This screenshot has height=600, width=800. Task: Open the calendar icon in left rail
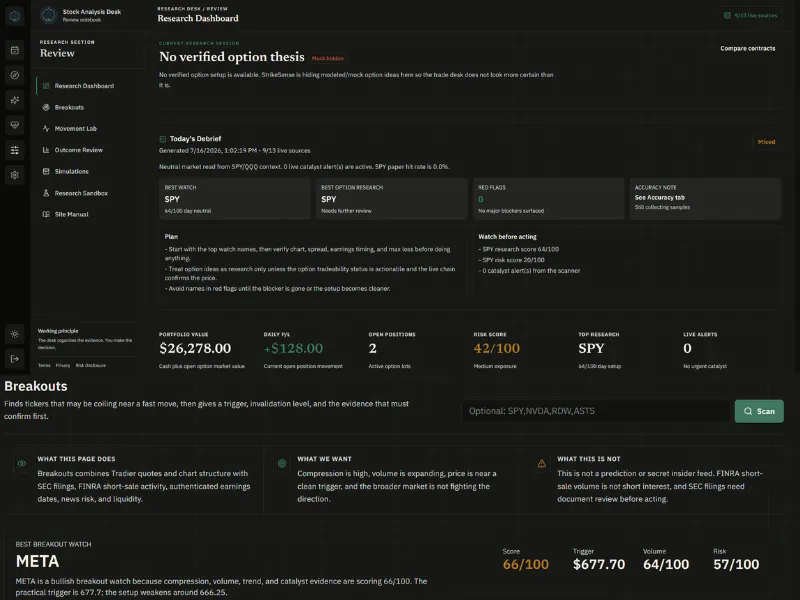coord(15,50)
